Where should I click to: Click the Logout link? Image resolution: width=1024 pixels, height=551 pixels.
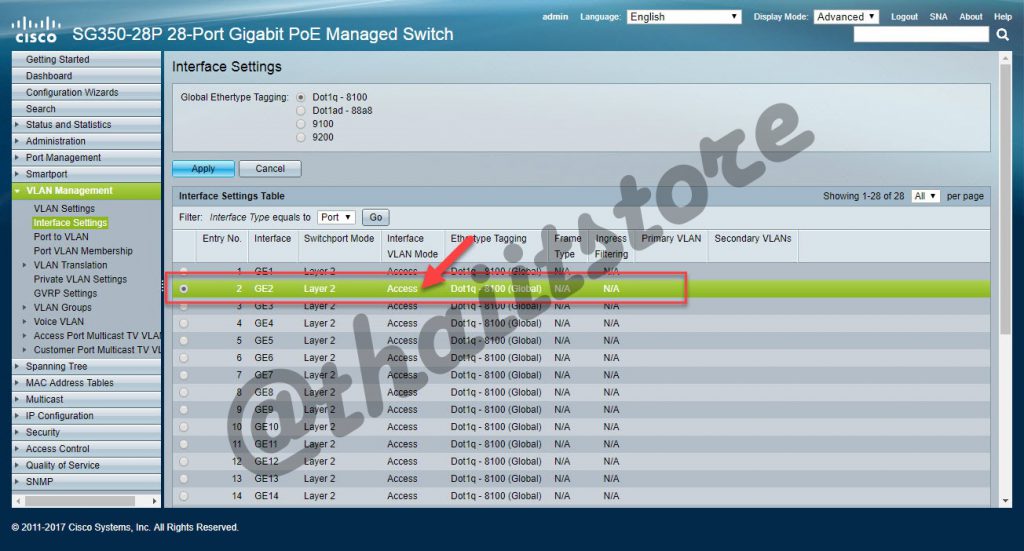tap(904, 17)
